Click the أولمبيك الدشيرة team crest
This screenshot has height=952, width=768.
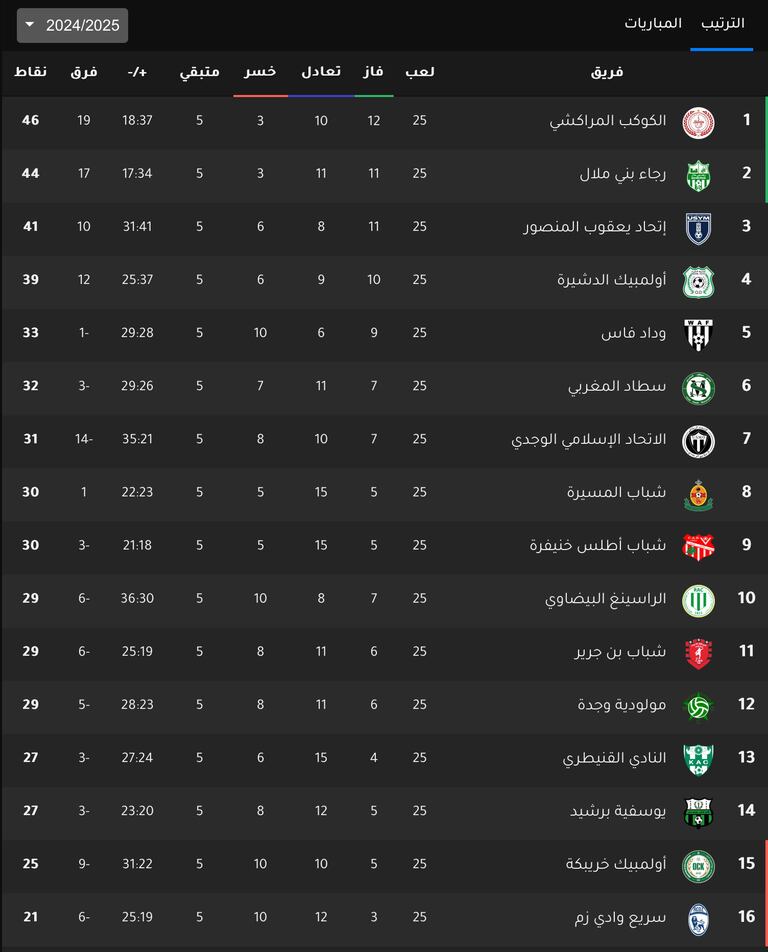tap(698, 282)
